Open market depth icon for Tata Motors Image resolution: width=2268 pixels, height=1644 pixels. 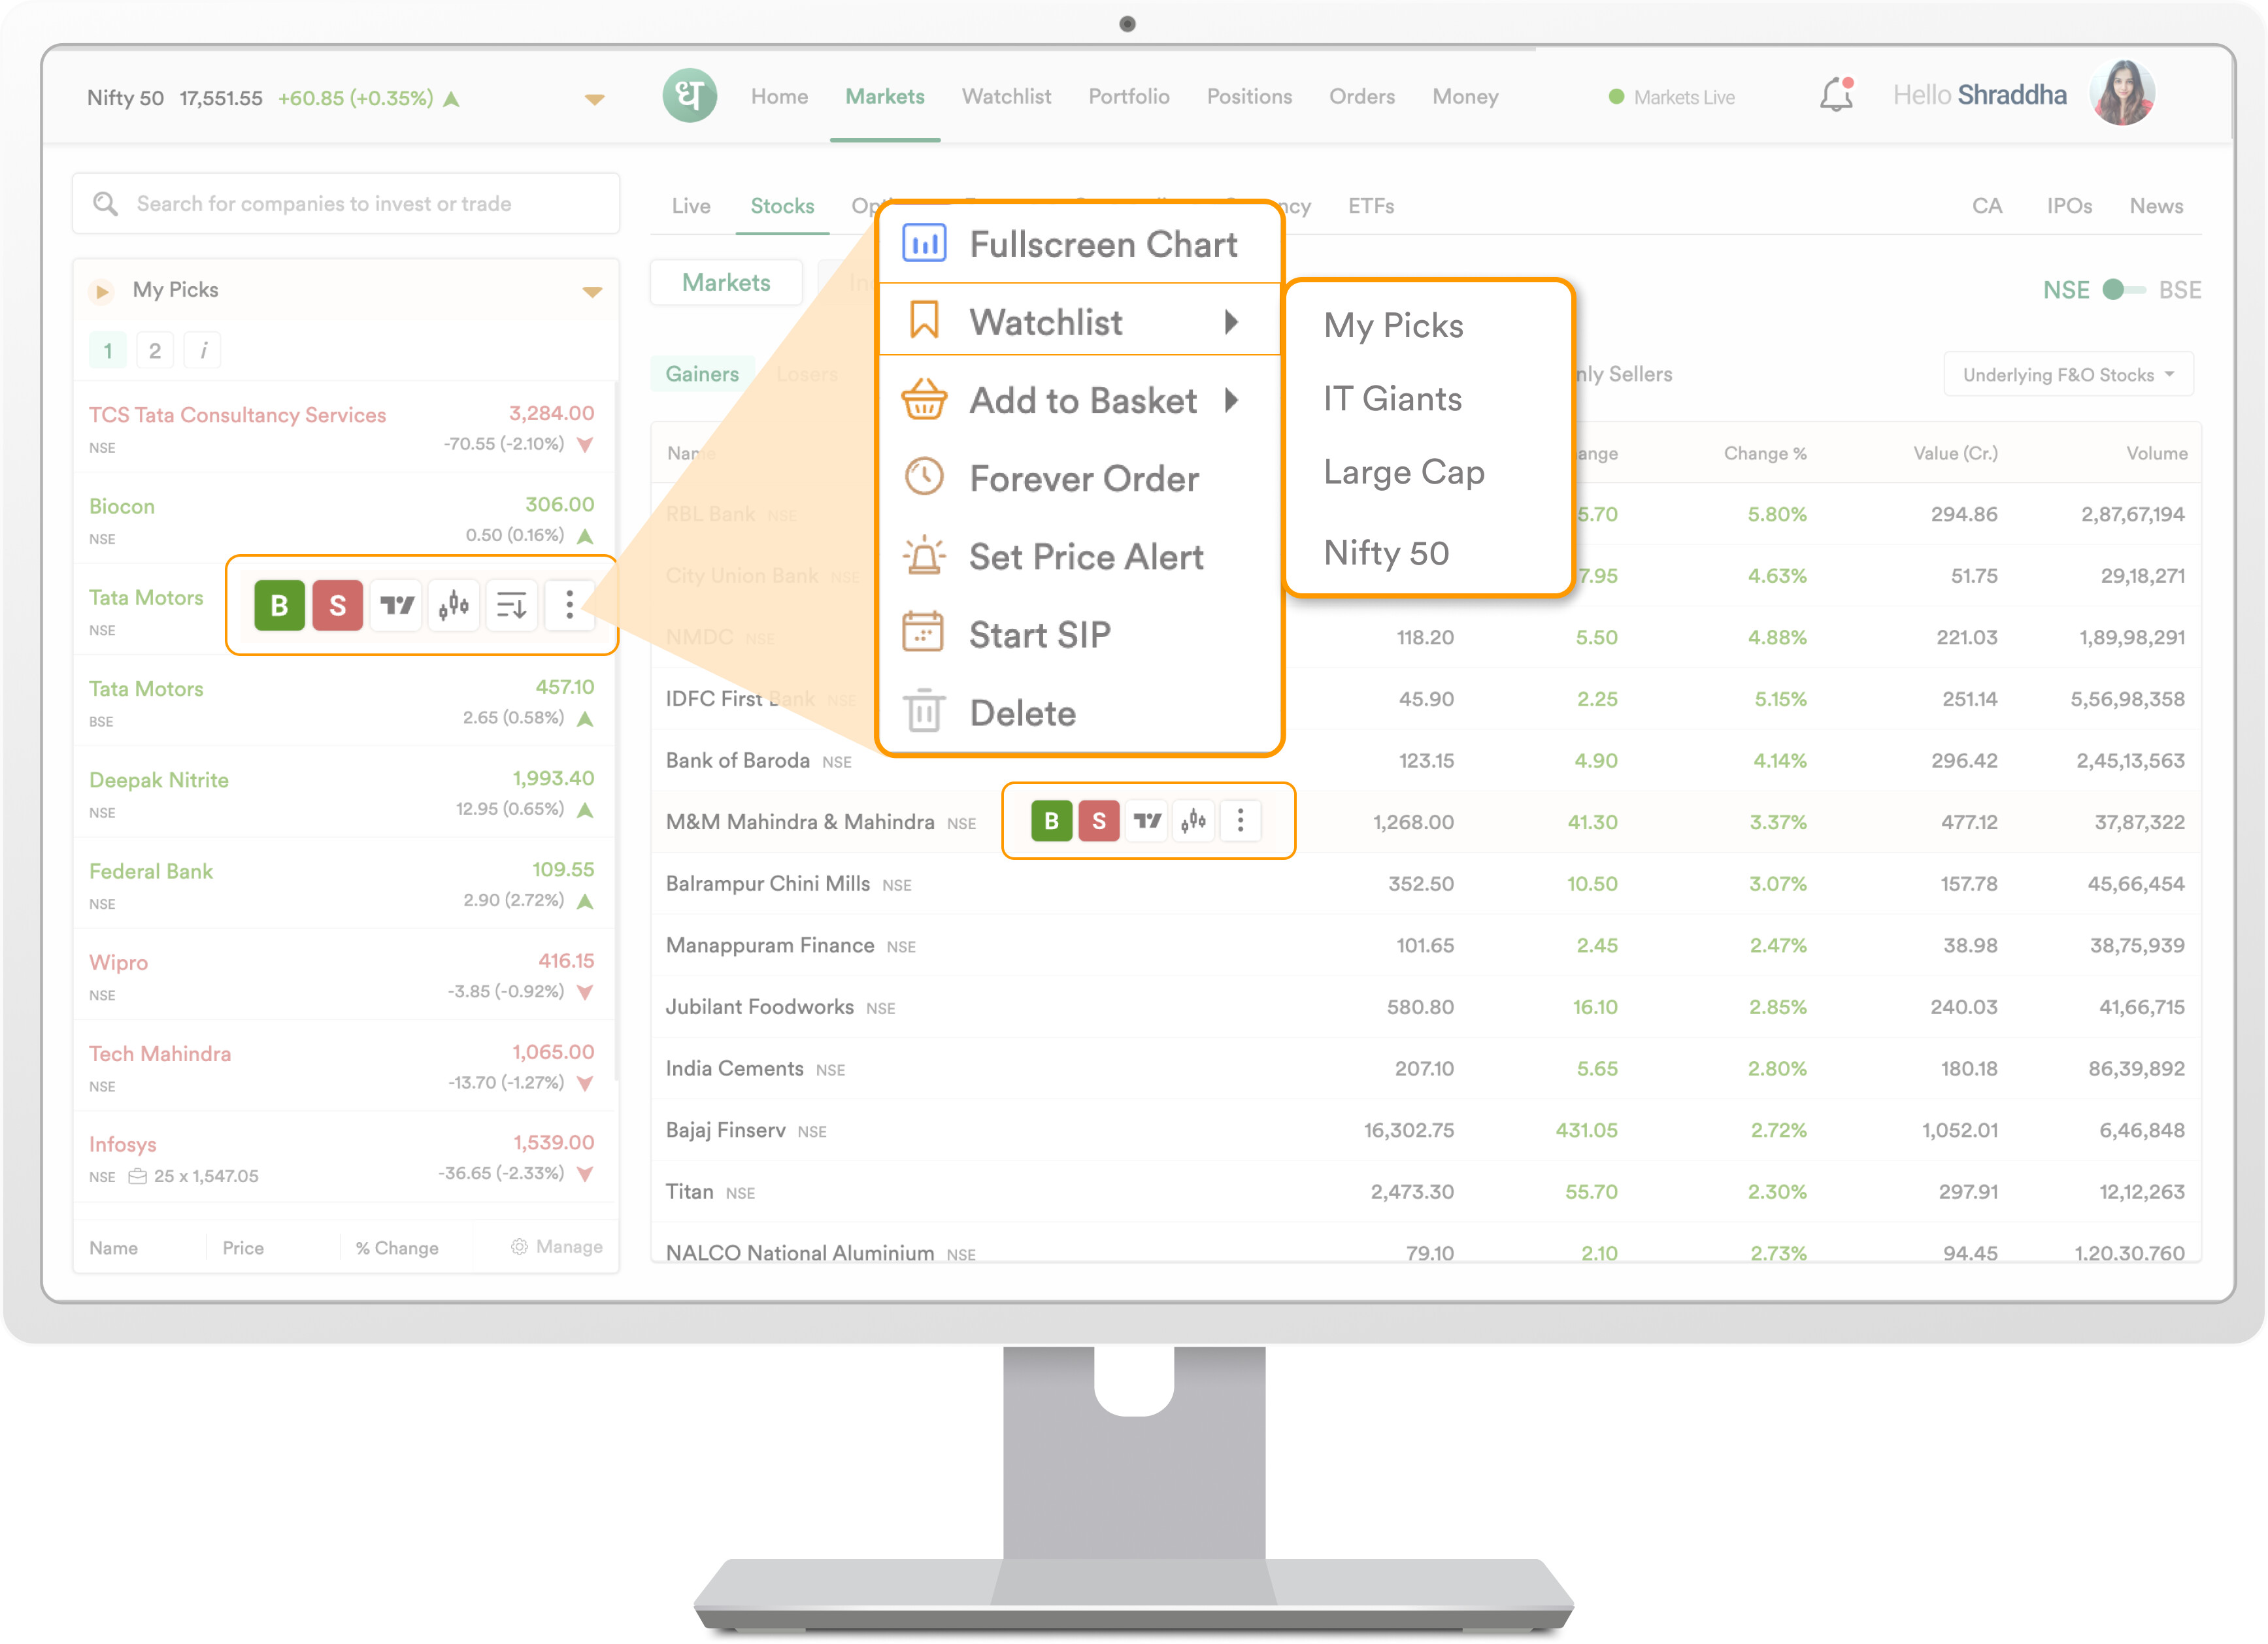point(512,605)
